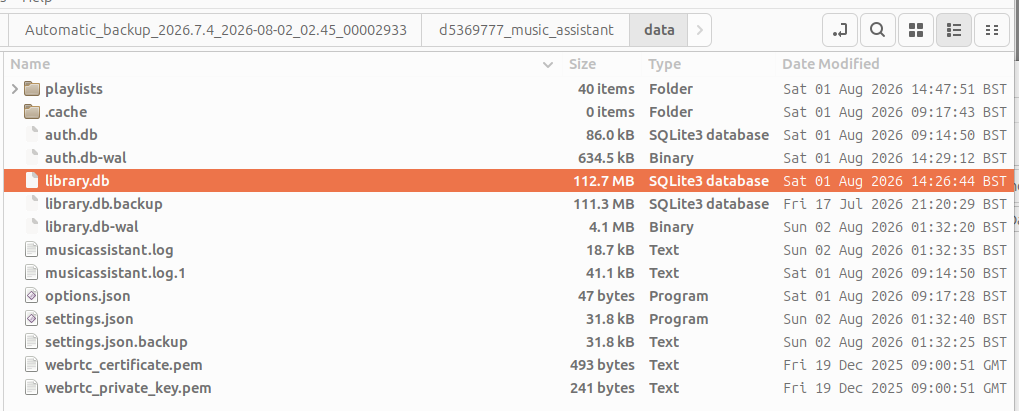1019x411 pixels.
Task: Select the settings.json file icon
Action: pyautogui.click(x=32, y=319)
